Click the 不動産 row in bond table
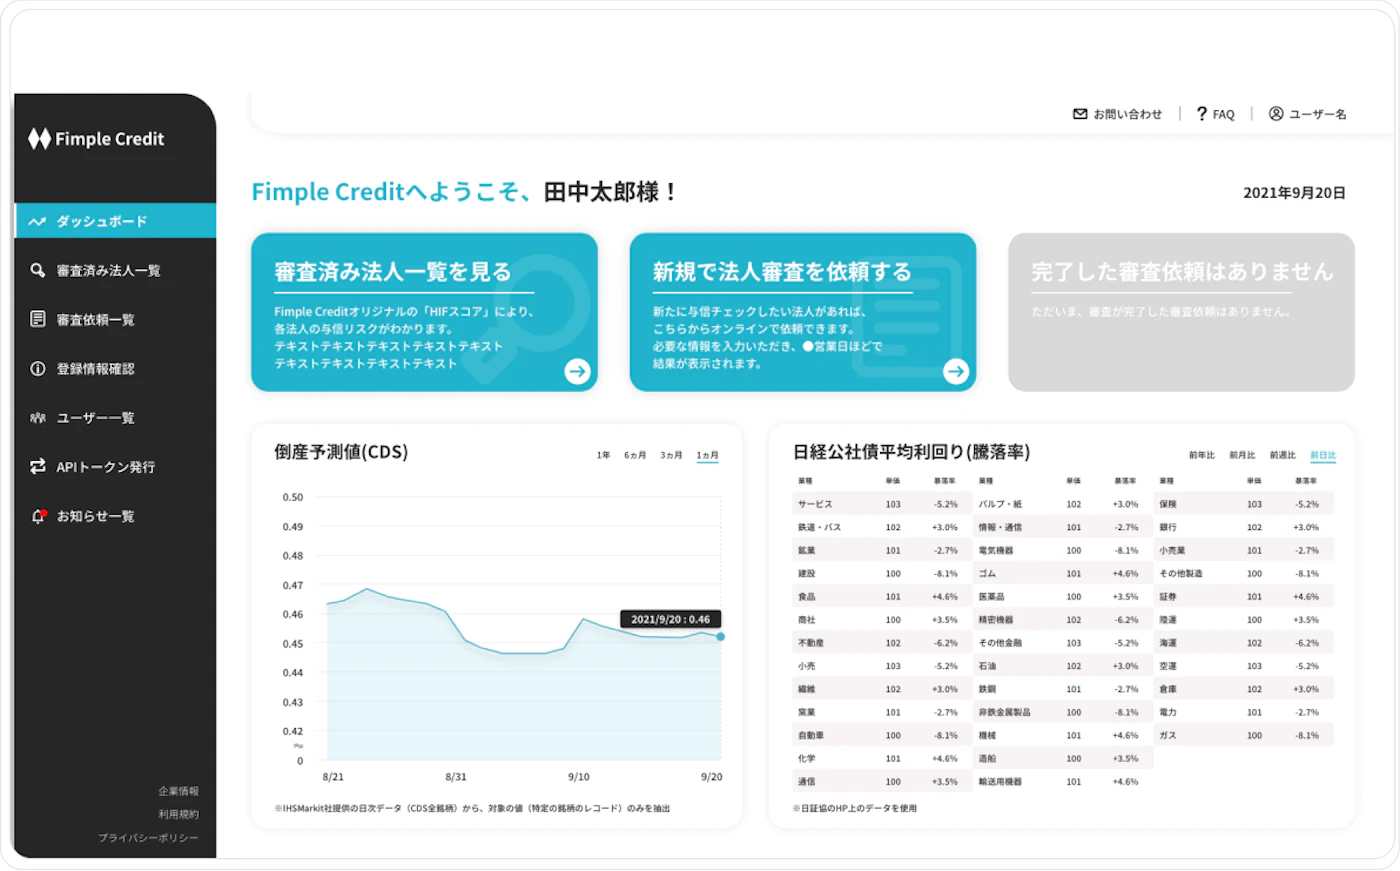Viewport: 1400px width, 871px height. point(881,643)
